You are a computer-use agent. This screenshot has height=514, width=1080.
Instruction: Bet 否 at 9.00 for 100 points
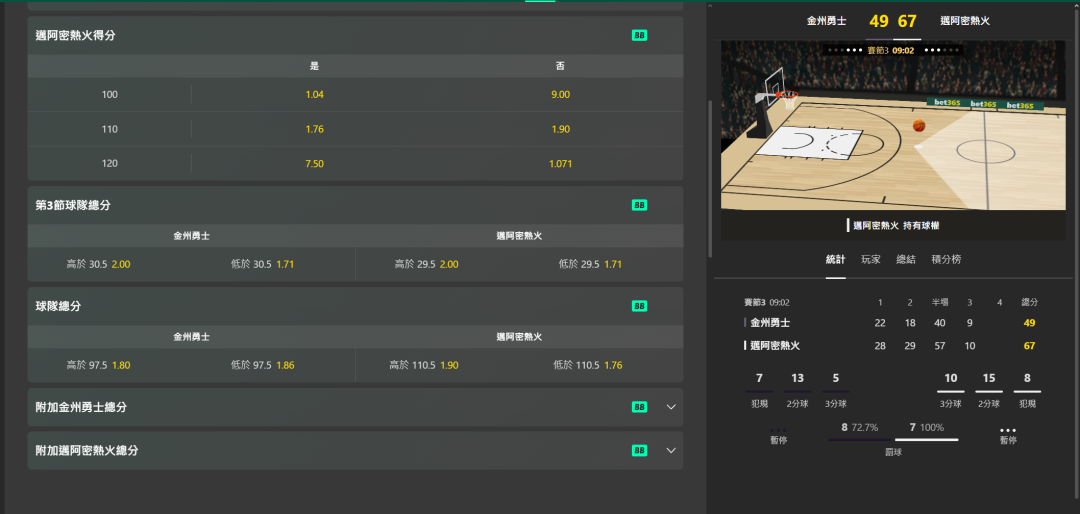pyautogui.click(x=561, y=94)
